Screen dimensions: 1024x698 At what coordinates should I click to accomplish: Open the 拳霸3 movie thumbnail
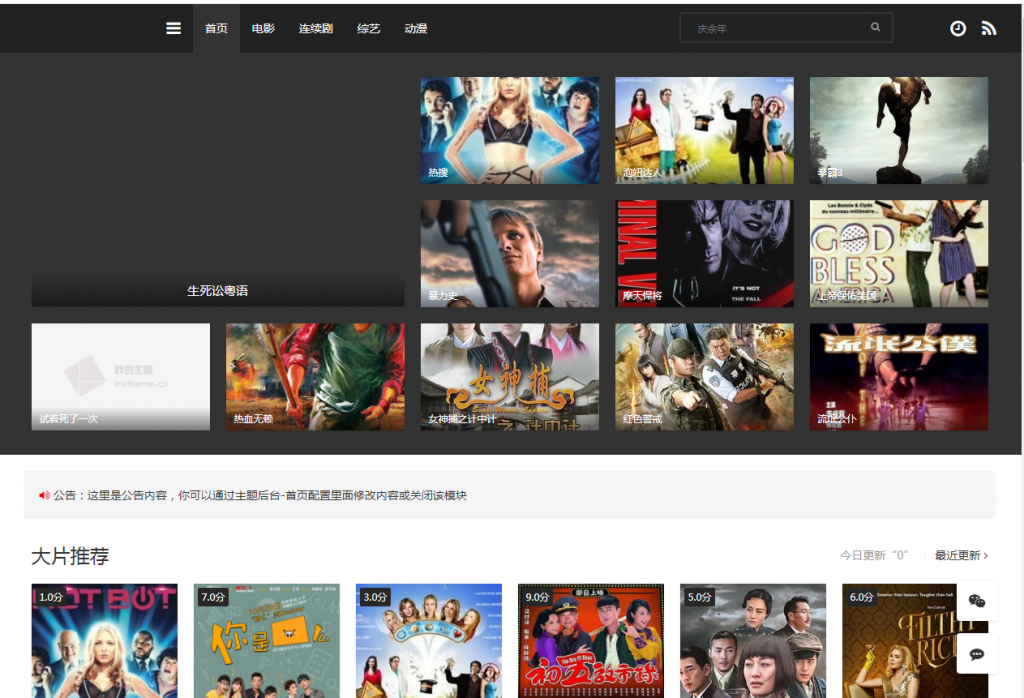898,130
